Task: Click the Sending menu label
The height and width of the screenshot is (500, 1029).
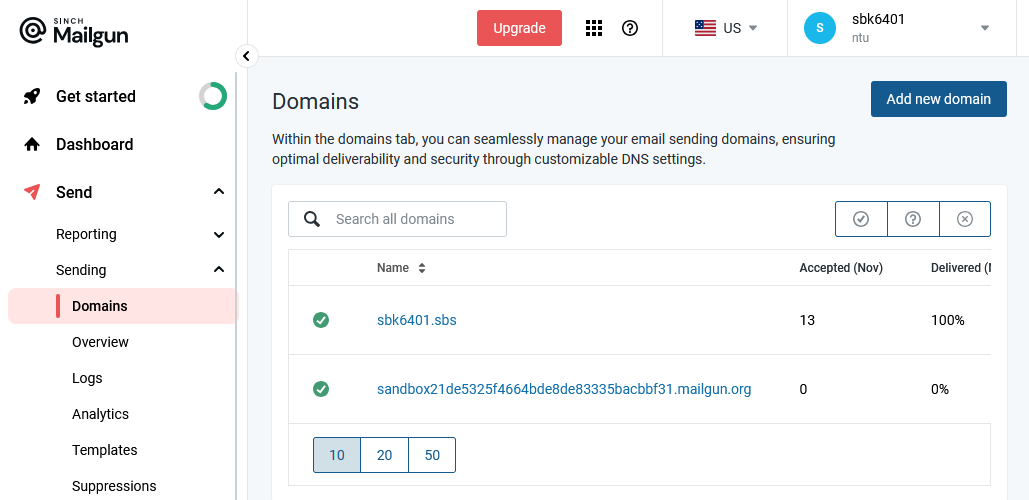Action: click(x=81, y=270)
